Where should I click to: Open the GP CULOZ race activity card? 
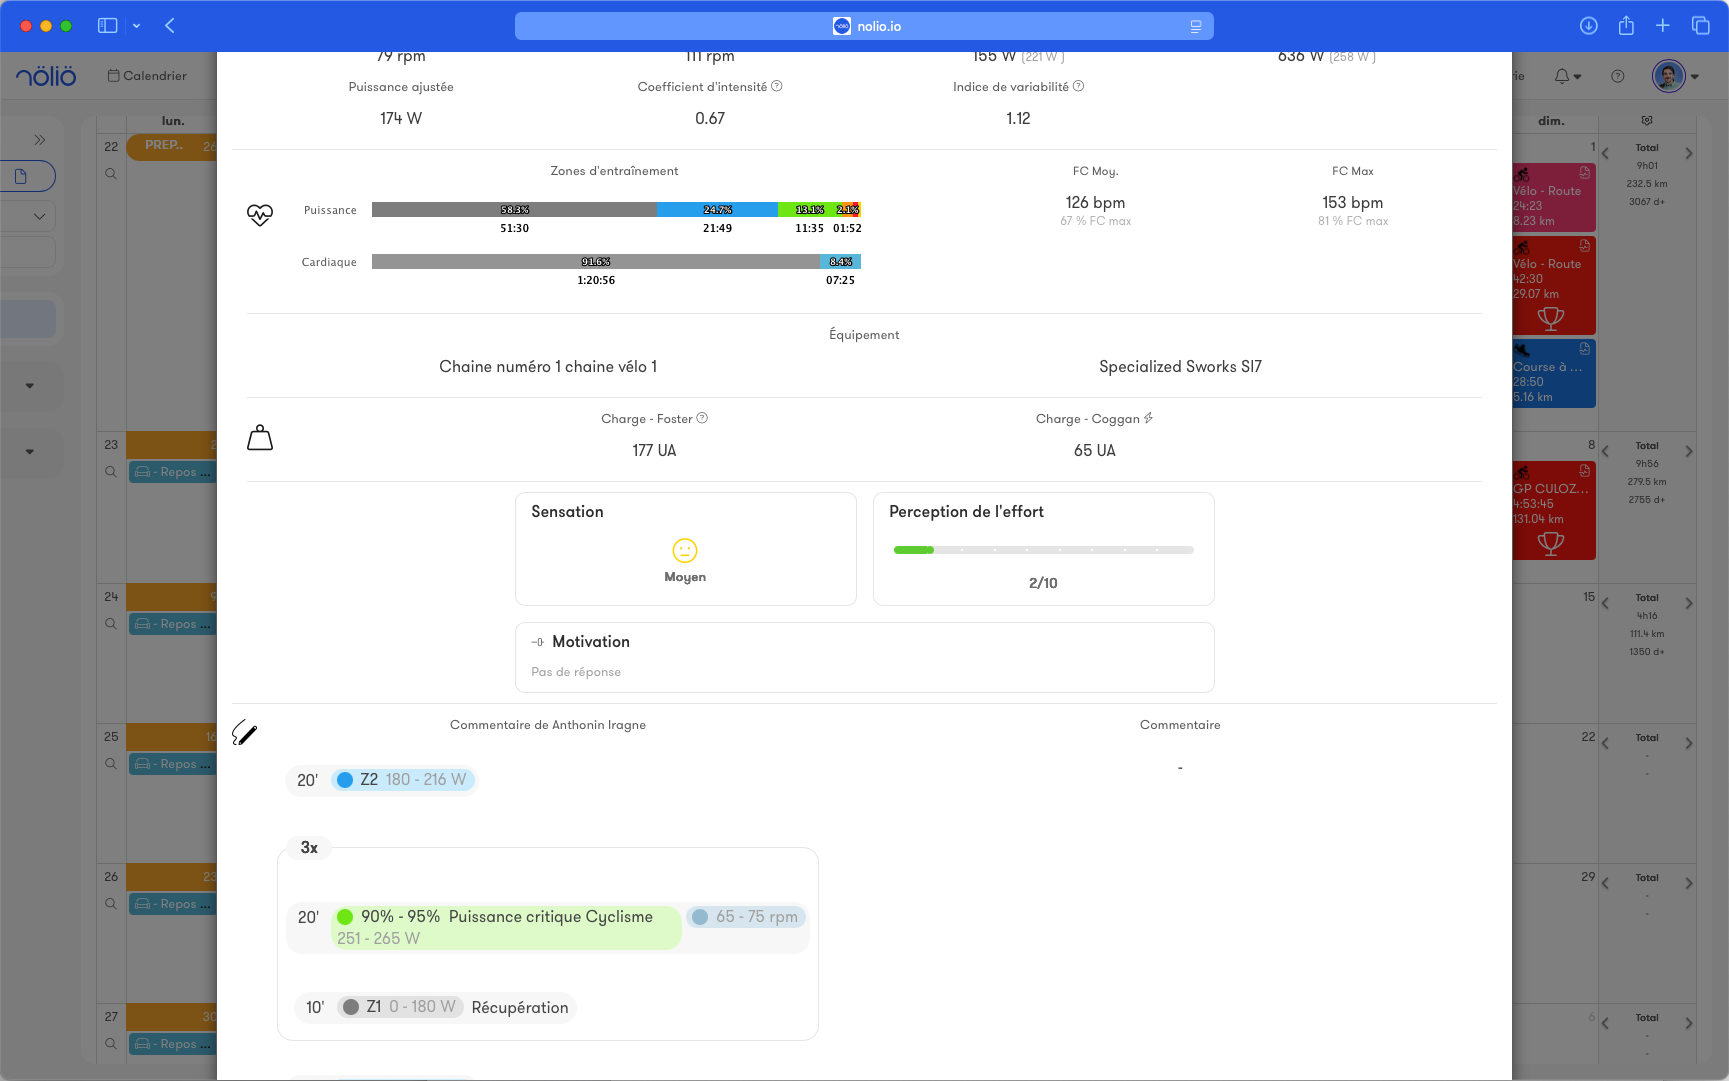click(1552, 510)
